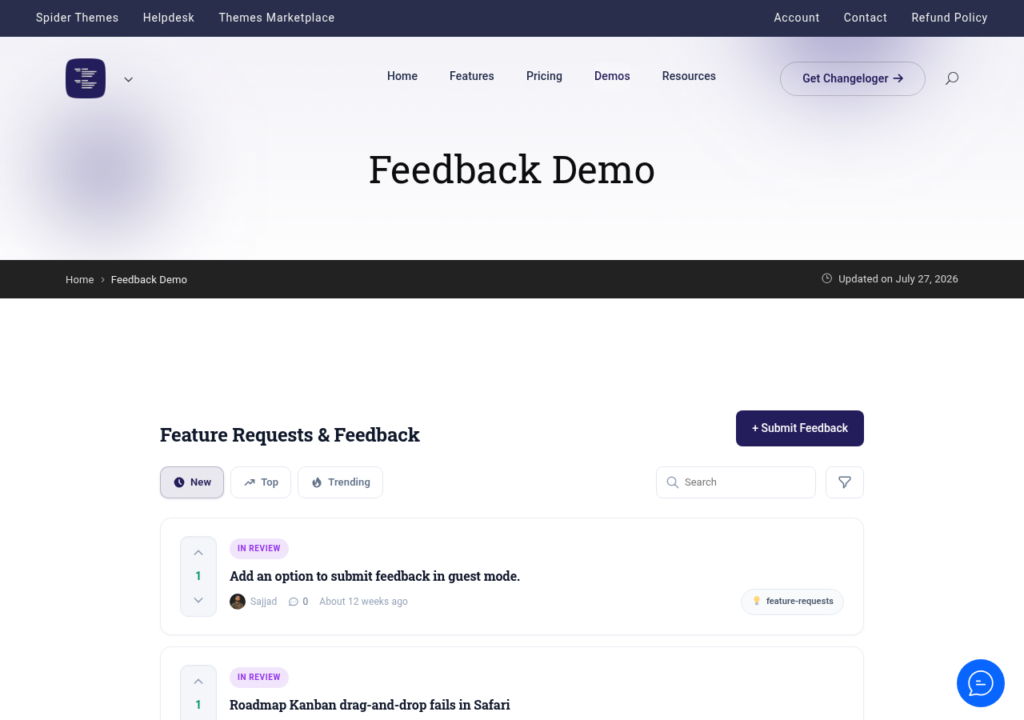View the Refund Policy link
Image resolution: width=1024 pixels, height=720 pixels.
949,18
